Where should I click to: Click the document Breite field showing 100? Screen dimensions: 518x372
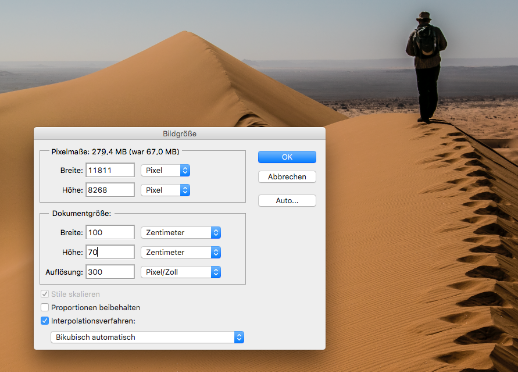(x=110, y=232)
